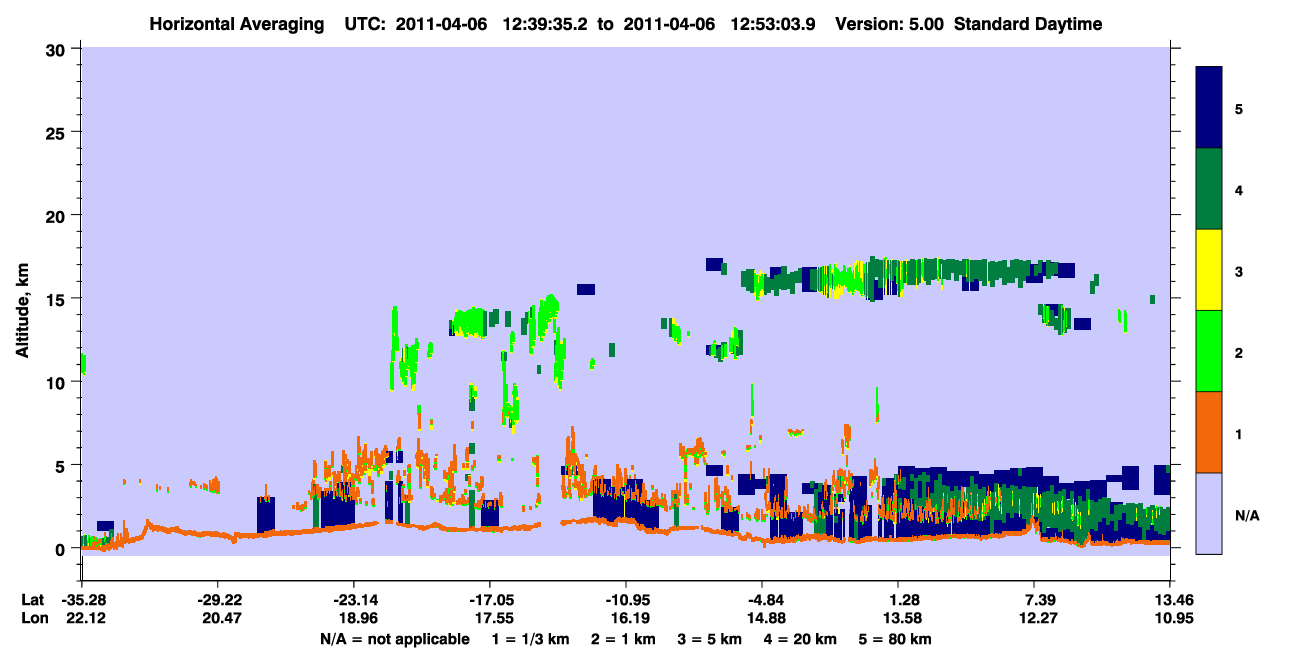1300x667 pixels.
Task: Click the latitude value -4.84
Action: (762, 600)
